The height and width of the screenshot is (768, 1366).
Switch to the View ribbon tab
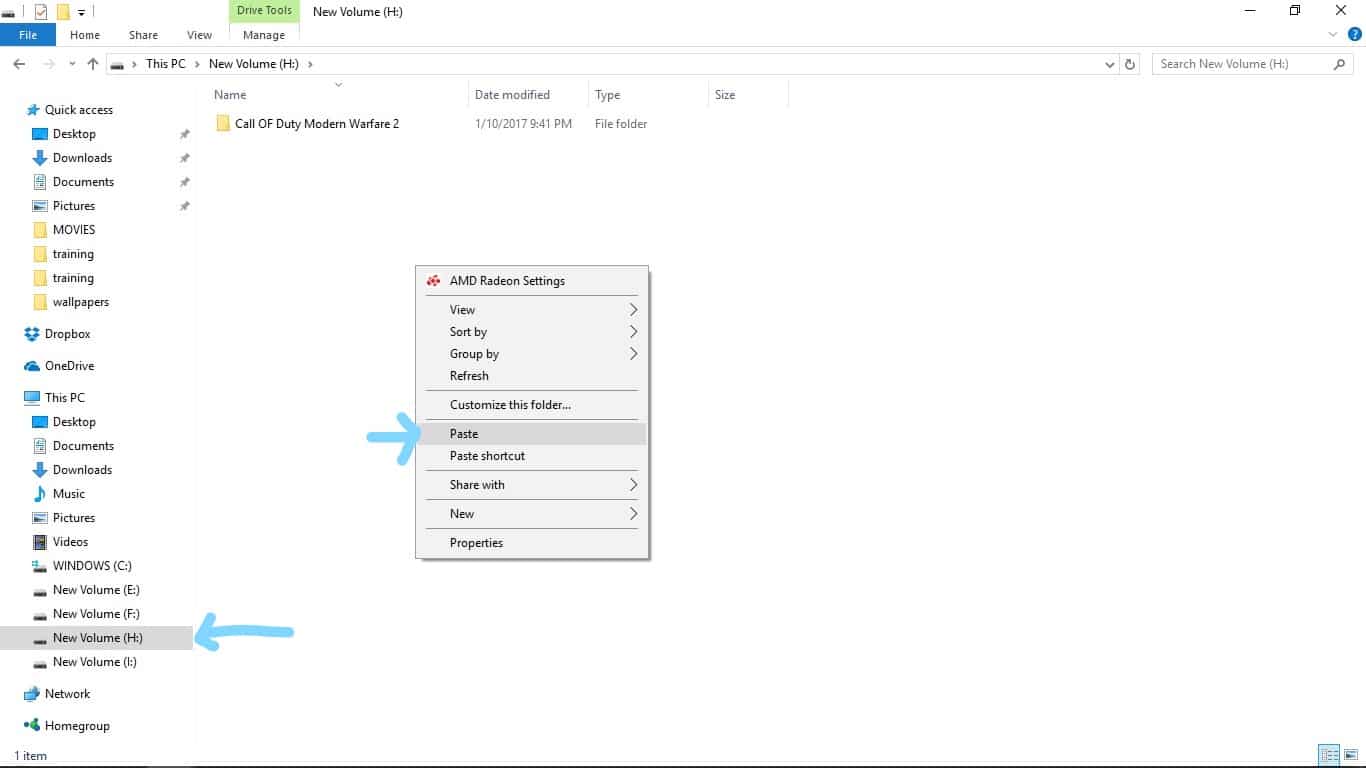pos(199,35)
